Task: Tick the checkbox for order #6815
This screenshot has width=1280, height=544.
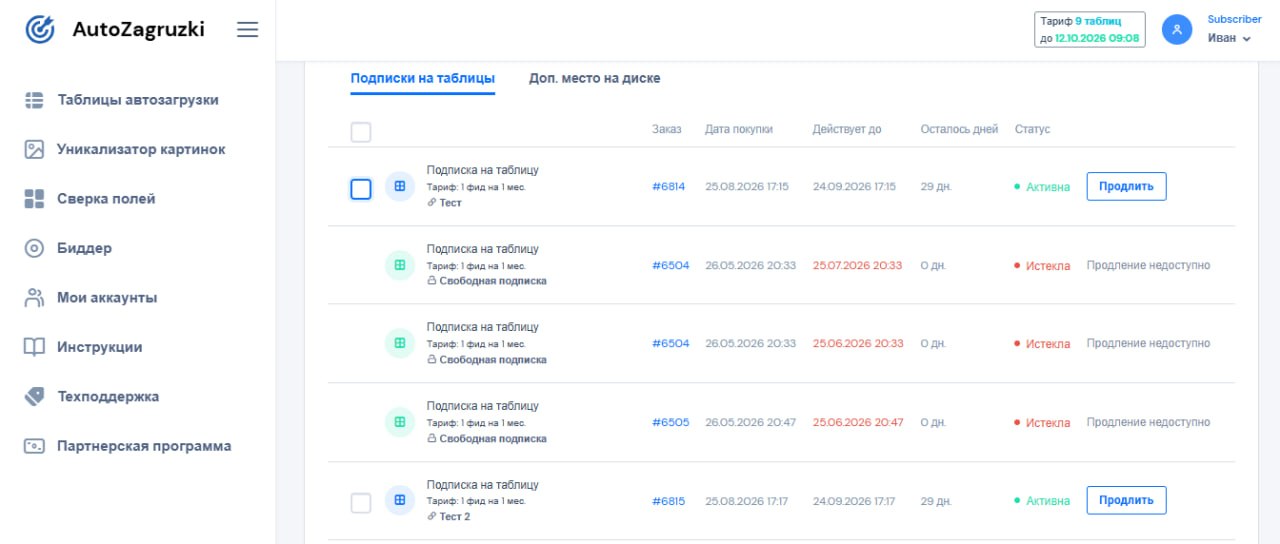Action: click(361, 503)
